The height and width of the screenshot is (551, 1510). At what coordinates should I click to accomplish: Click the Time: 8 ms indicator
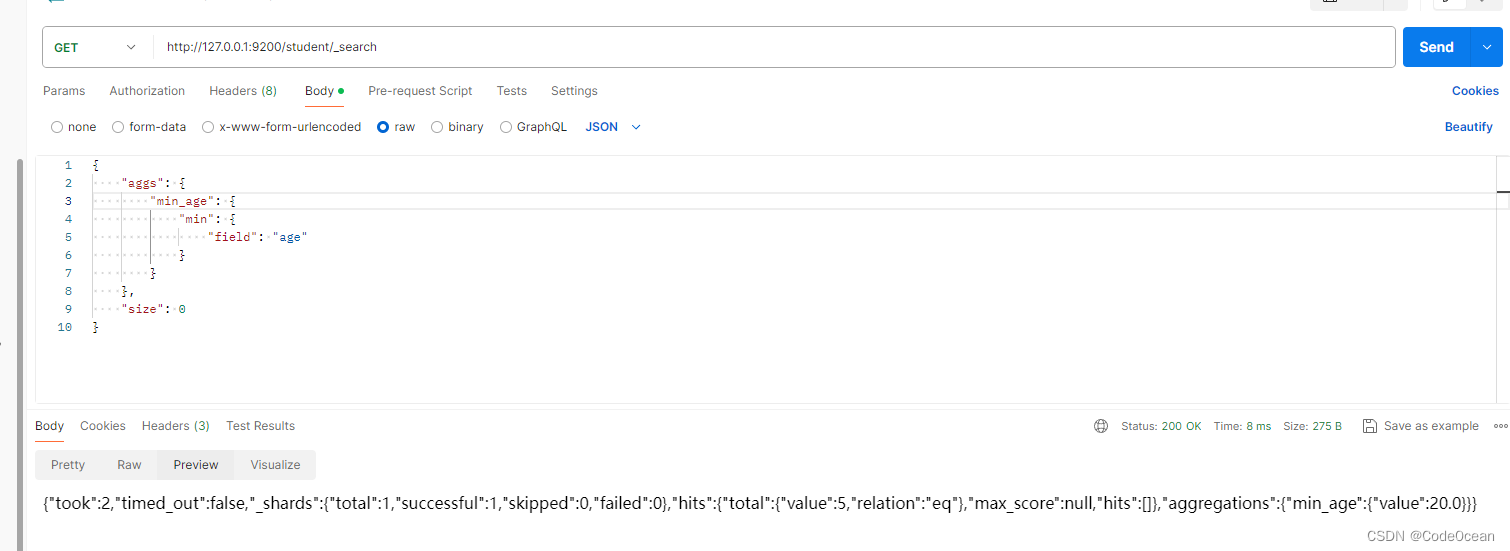pyautogui.click(x=1242, y=426)
